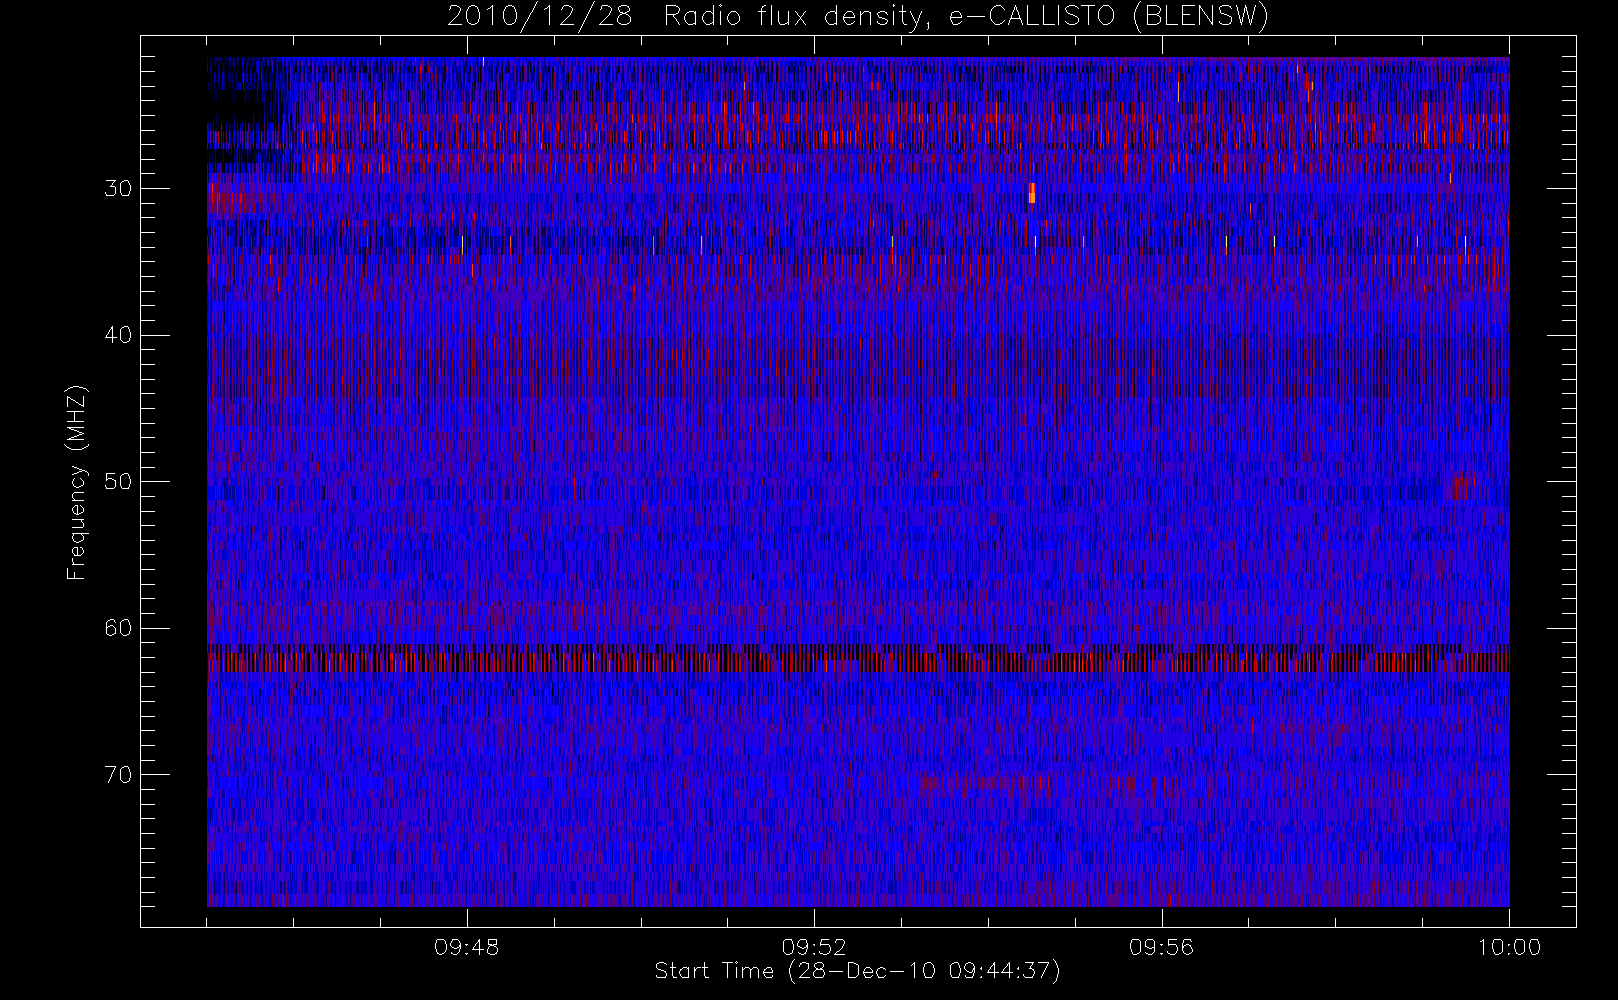Click the 10:00 time axis label
This screenshot has height=1000, width=1618.
tap(1509, 947)
